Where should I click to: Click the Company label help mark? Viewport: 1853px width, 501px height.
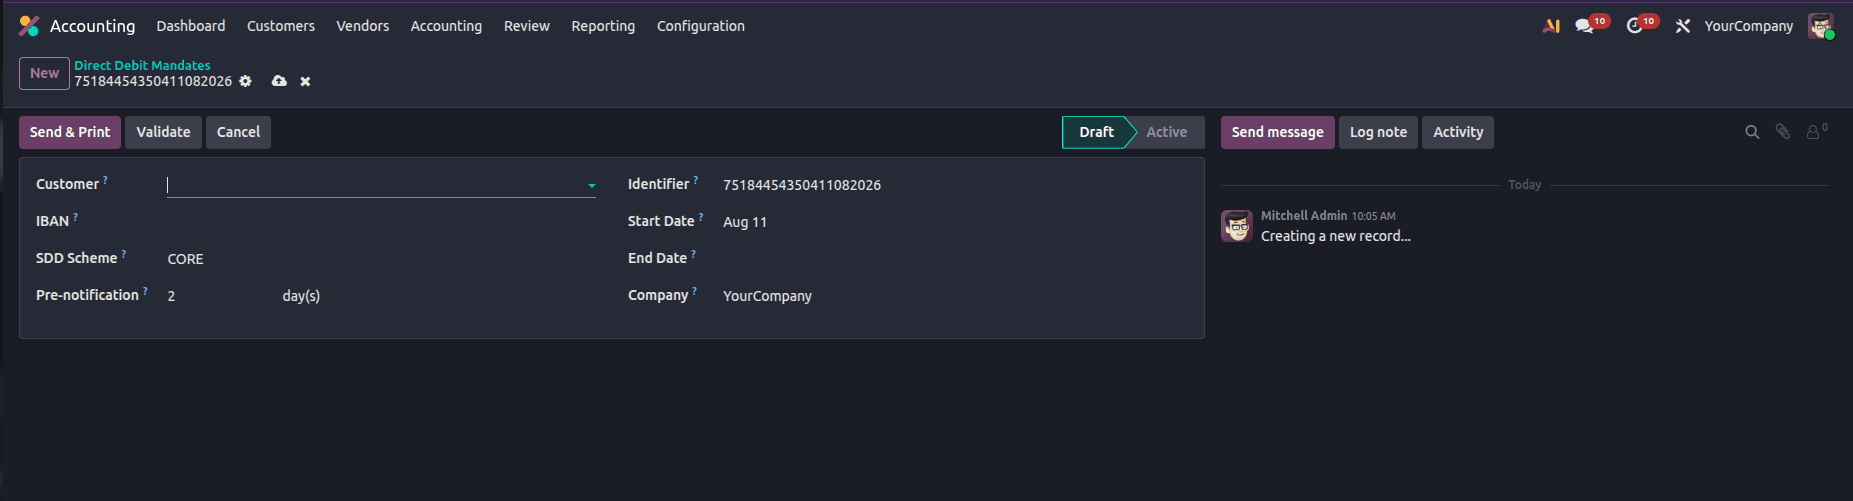pyautogui.click(x=694, y=291)
